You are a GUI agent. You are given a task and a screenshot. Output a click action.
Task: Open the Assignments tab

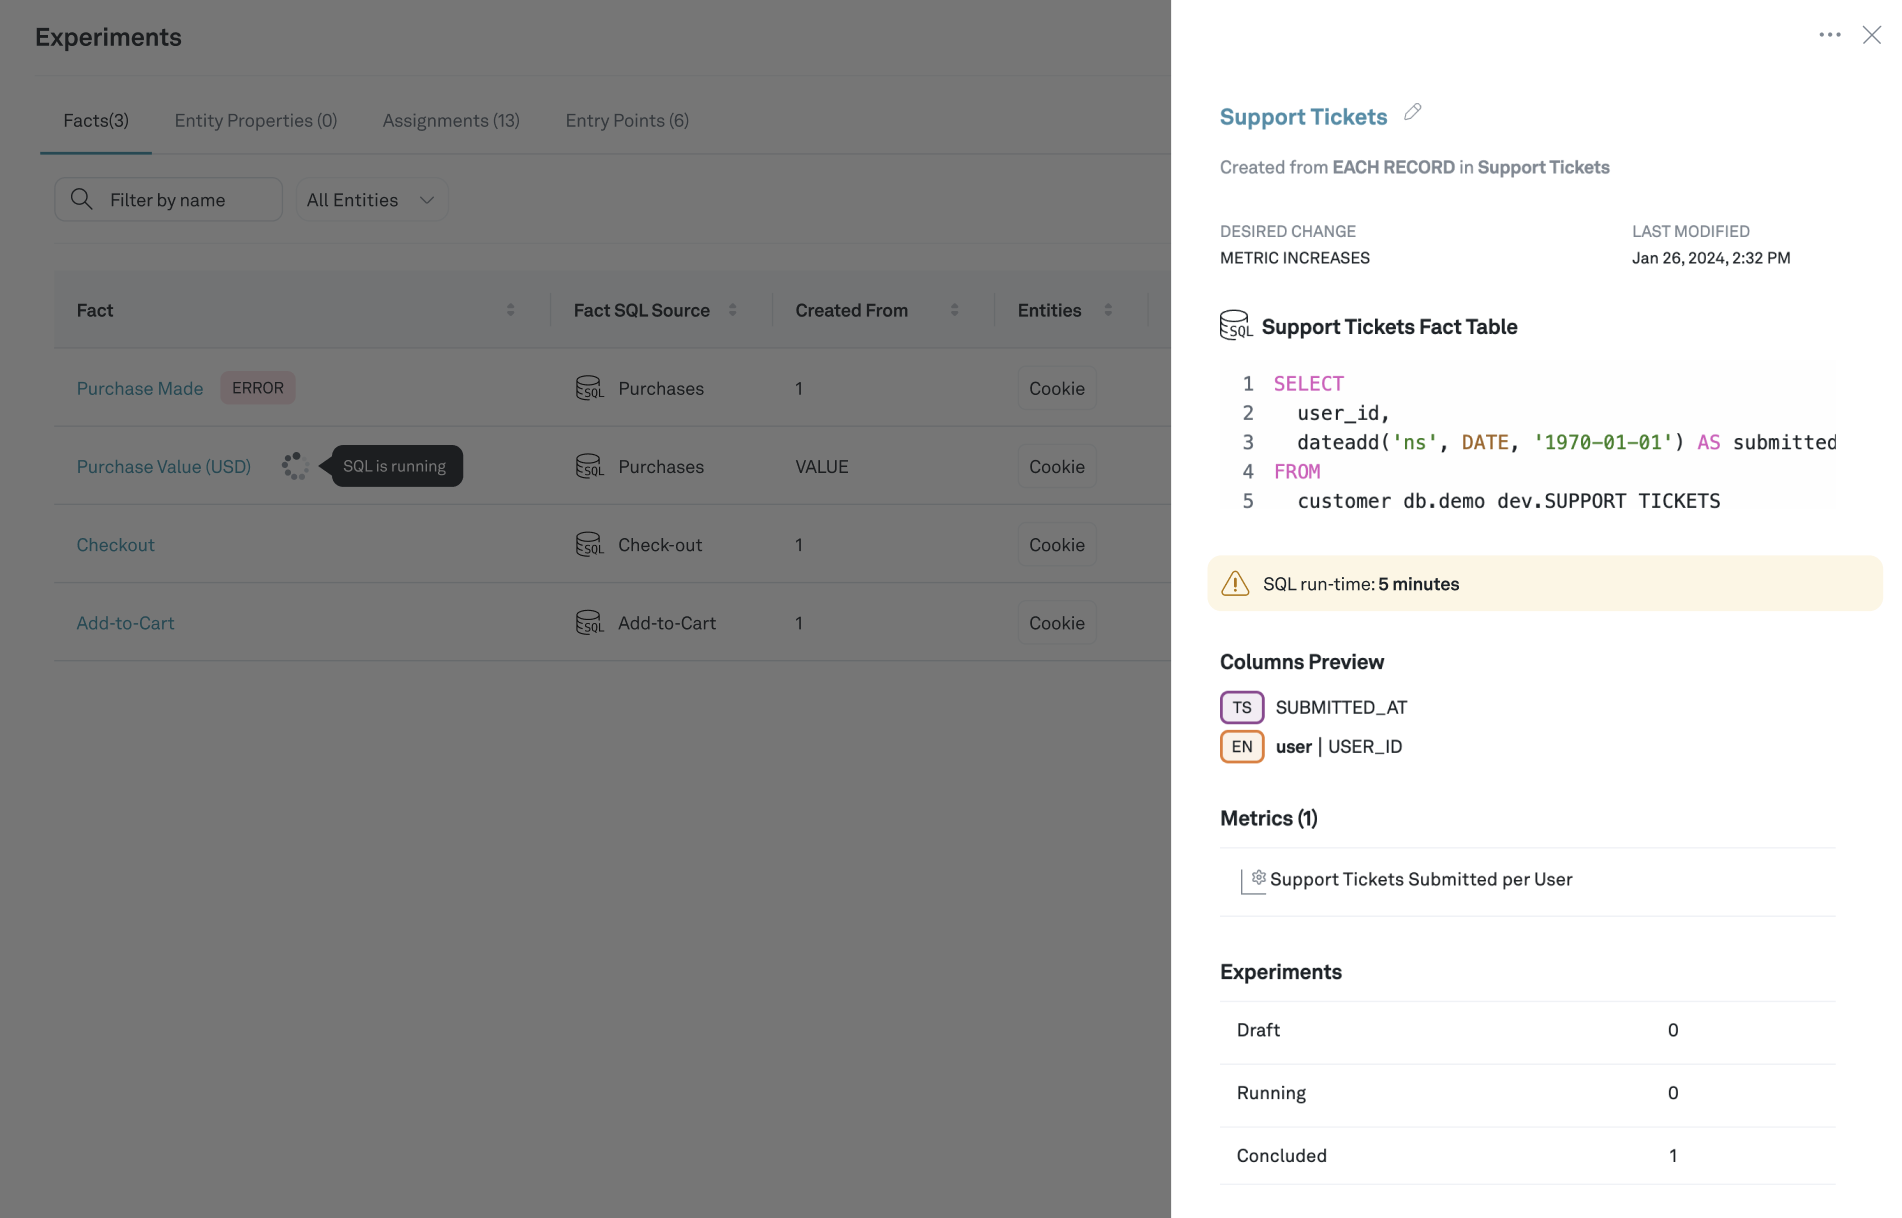tap(451, 120)
